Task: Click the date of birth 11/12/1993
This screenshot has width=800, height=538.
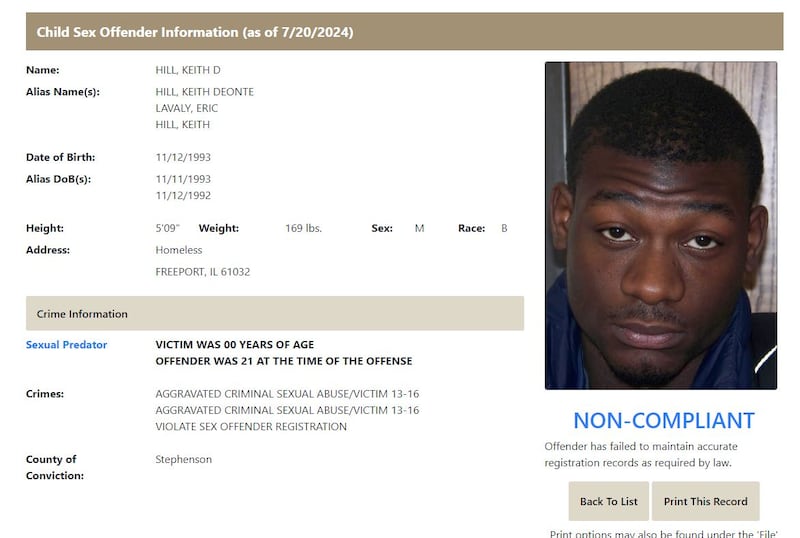Action: (x=183, y=157)
